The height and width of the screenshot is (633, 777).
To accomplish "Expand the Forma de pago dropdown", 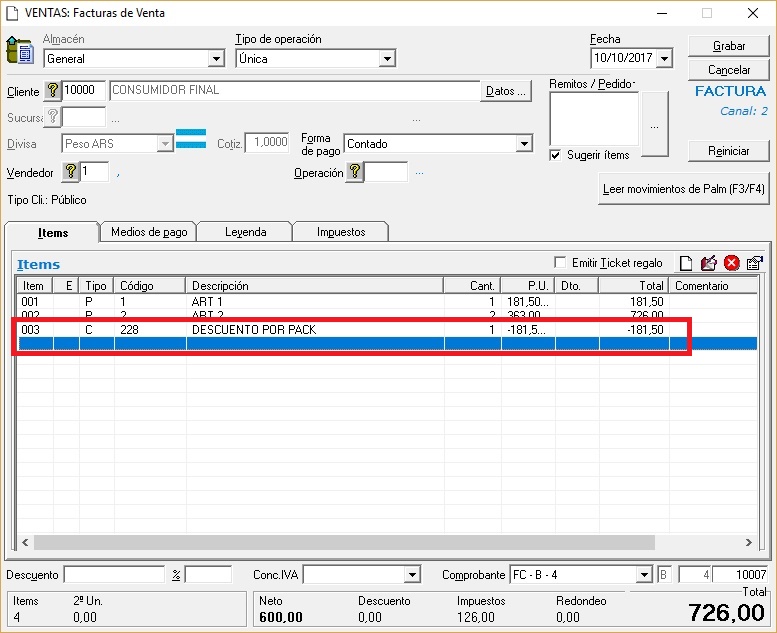I will pyautogui.click(x=524, y=144).
